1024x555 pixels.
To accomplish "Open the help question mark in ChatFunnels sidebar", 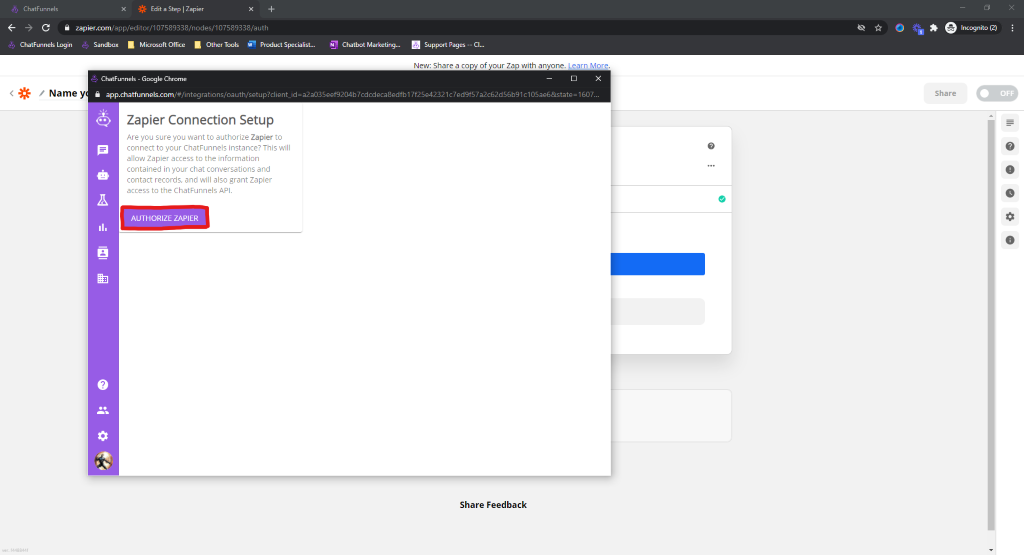I will (x=103, y=385).
